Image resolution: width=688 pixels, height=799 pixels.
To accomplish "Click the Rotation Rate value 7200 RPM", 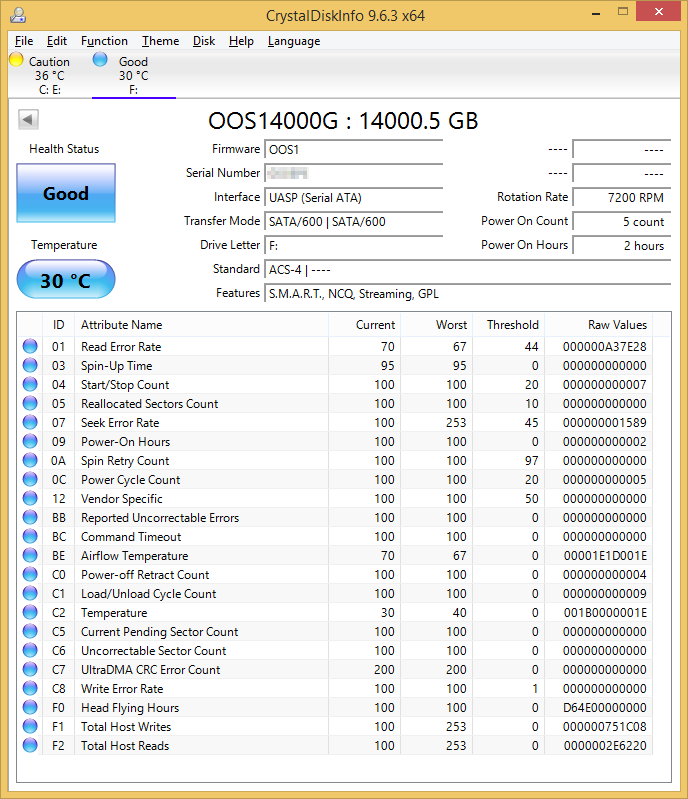I will click(x=622, y=198).
